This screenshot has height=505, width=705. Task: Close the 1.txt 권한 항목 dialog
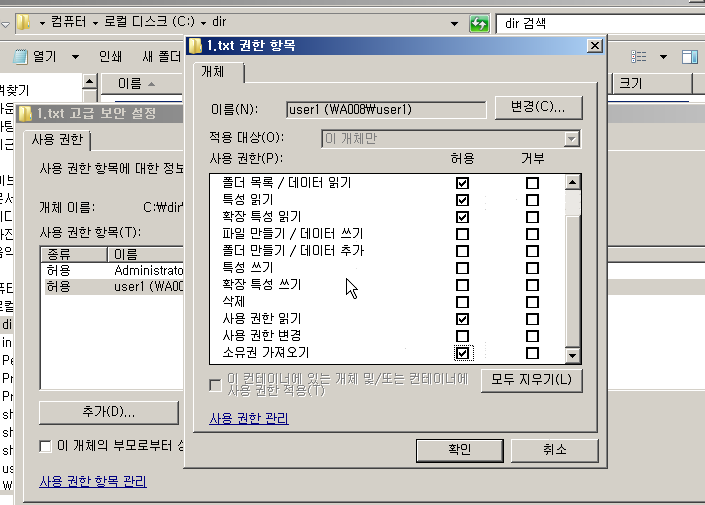tap(595, 45)
